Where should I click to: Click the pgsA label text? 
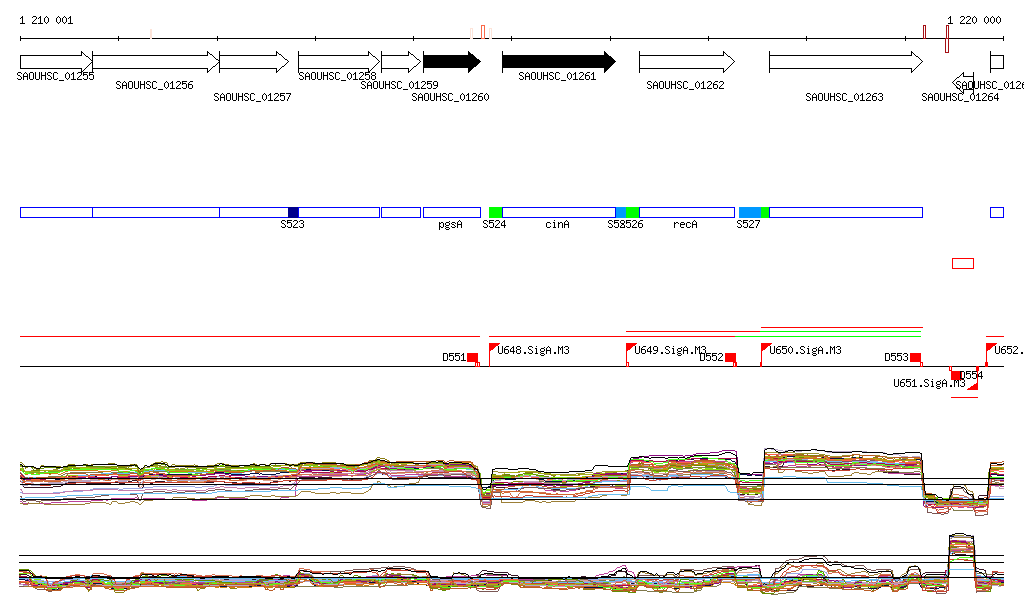click(x=451, y=225)
